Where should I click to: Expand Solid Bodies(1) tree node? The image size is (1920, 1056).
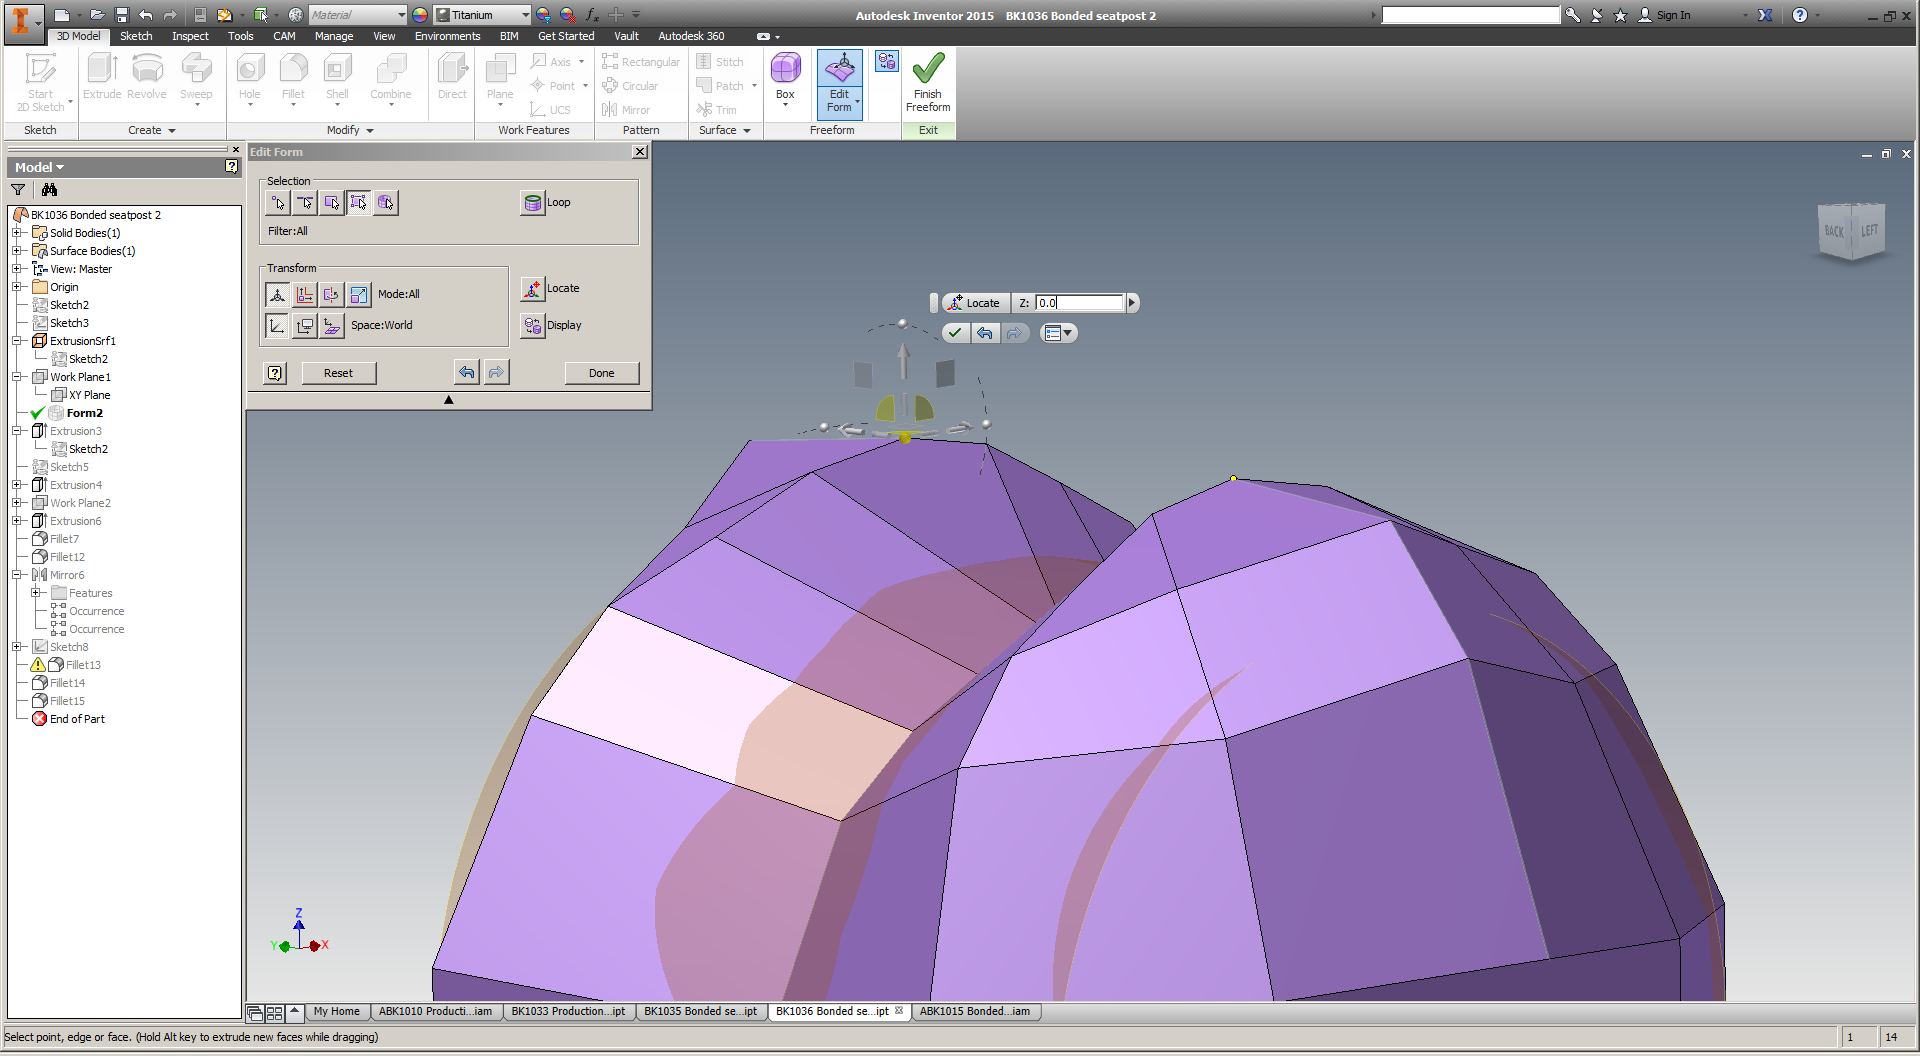[17, 233]
